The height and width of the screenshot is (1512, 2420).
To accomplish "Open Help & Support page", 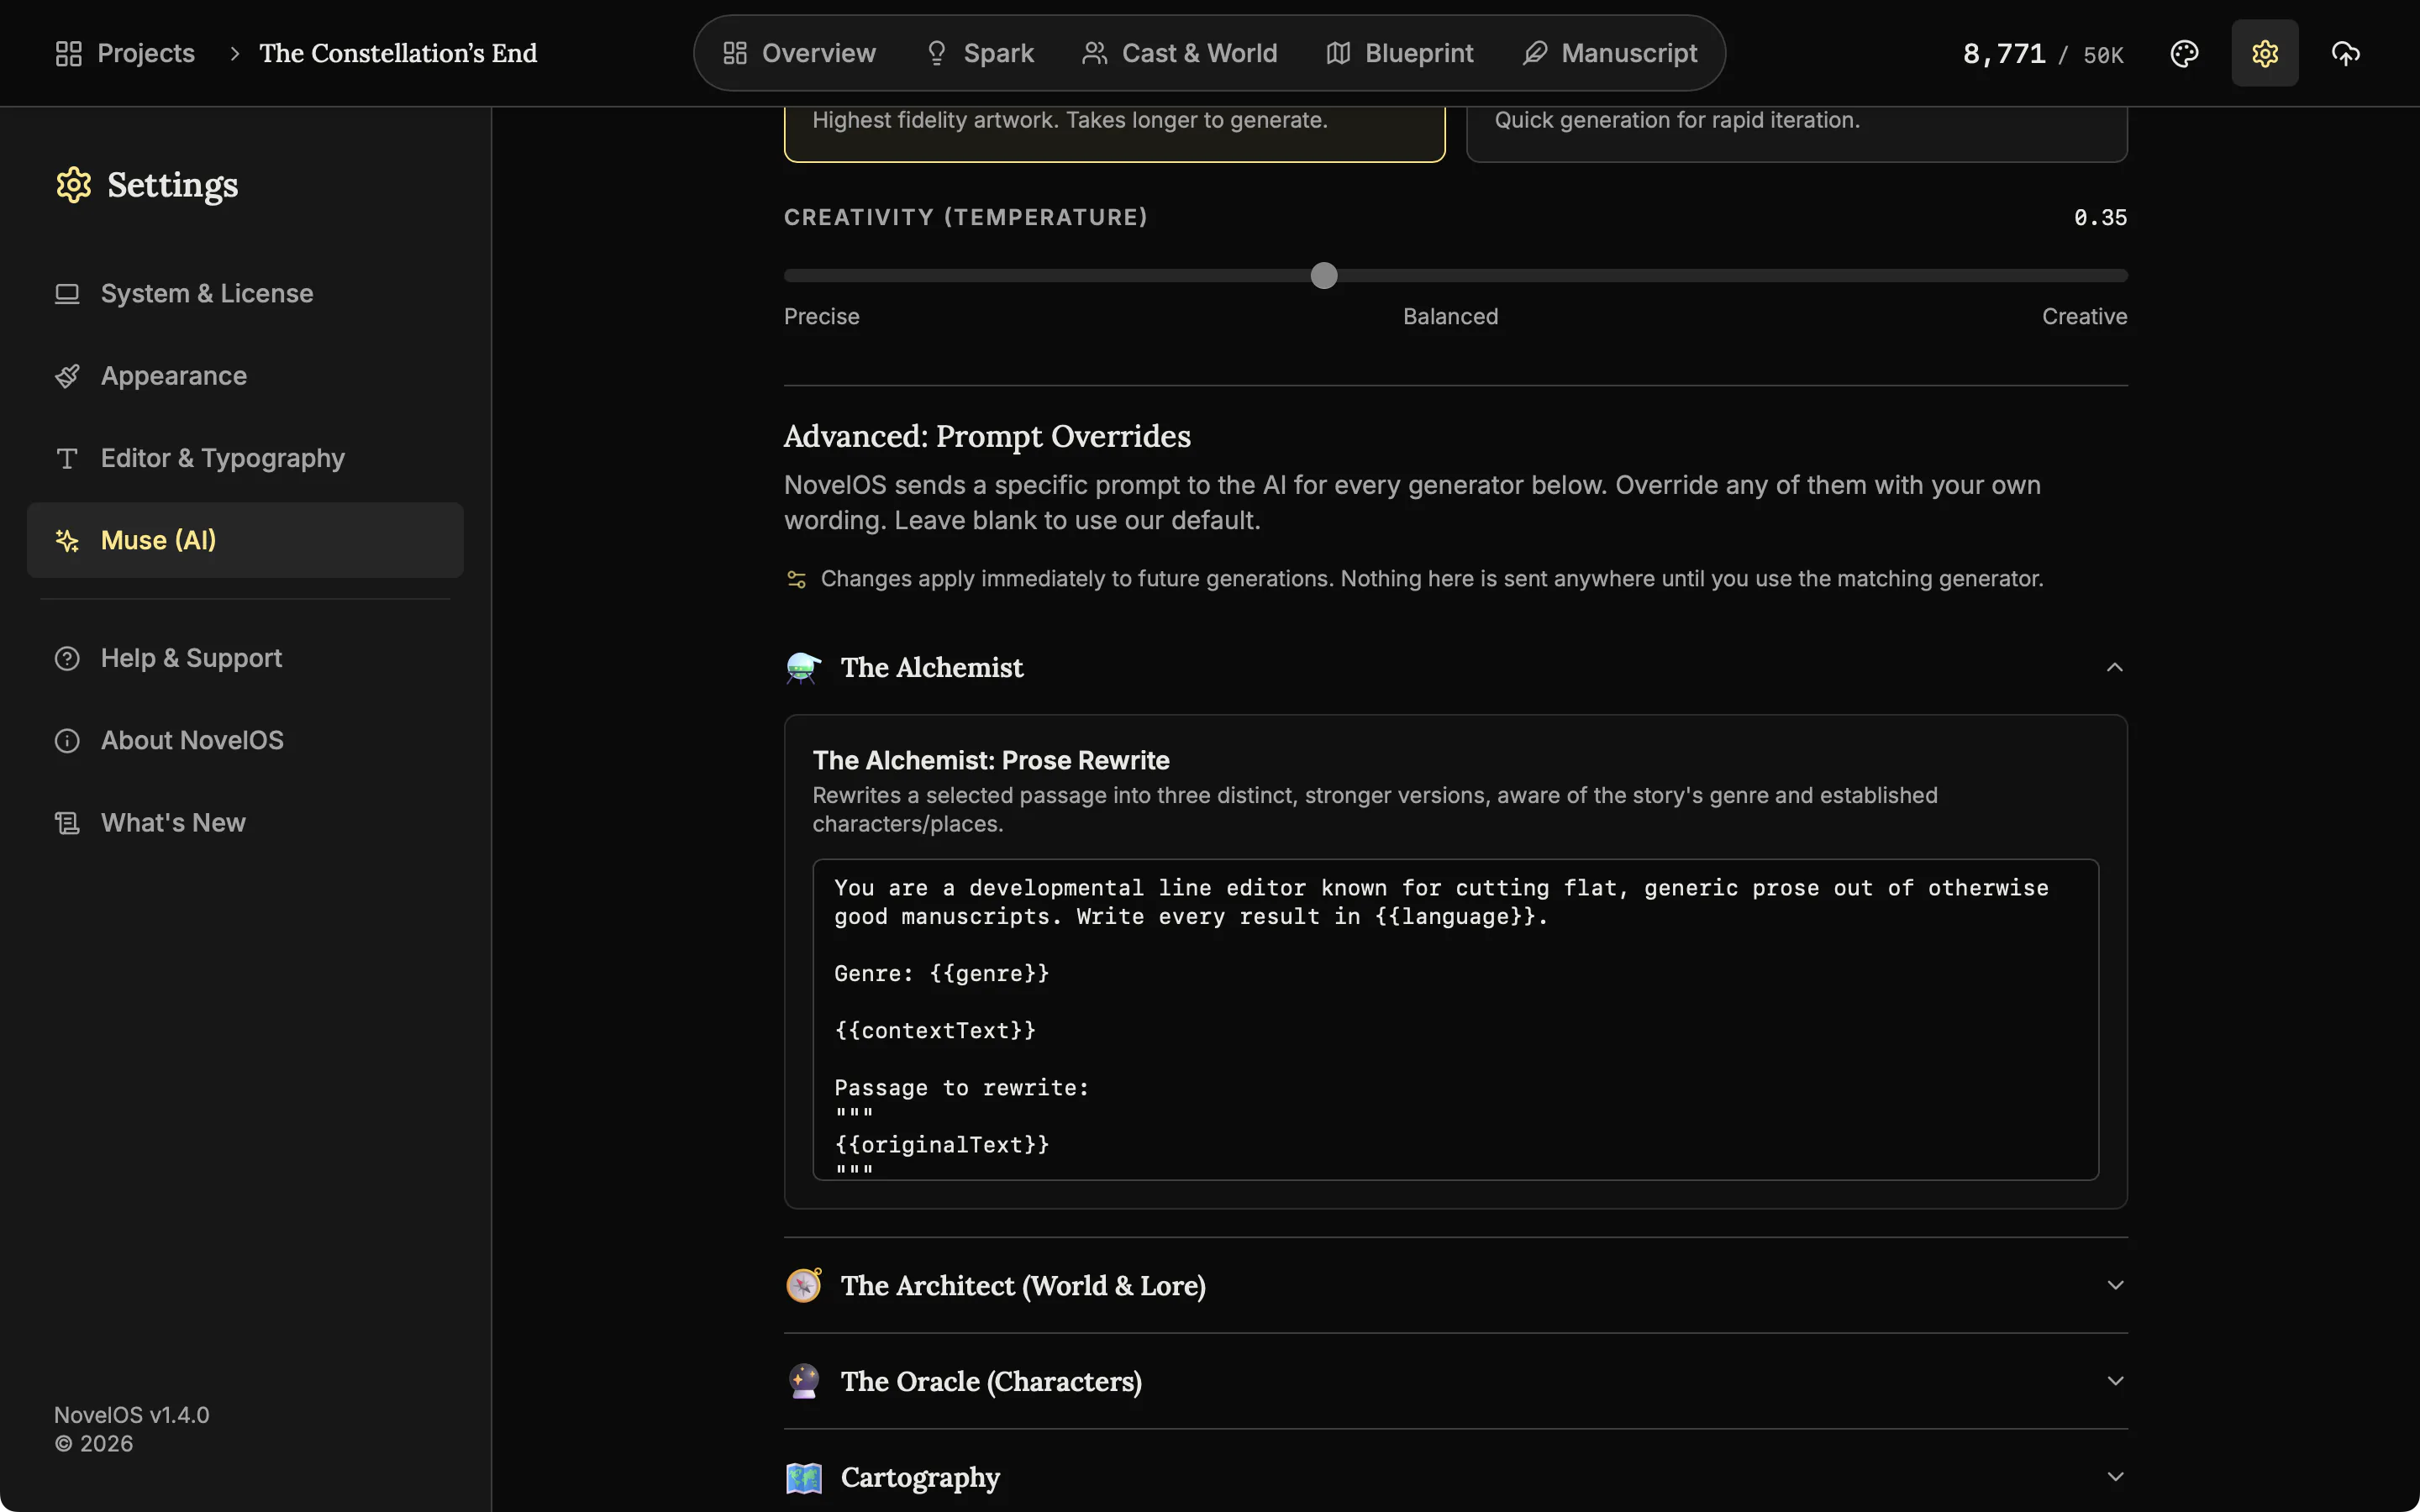I will [x=245, y=658].
